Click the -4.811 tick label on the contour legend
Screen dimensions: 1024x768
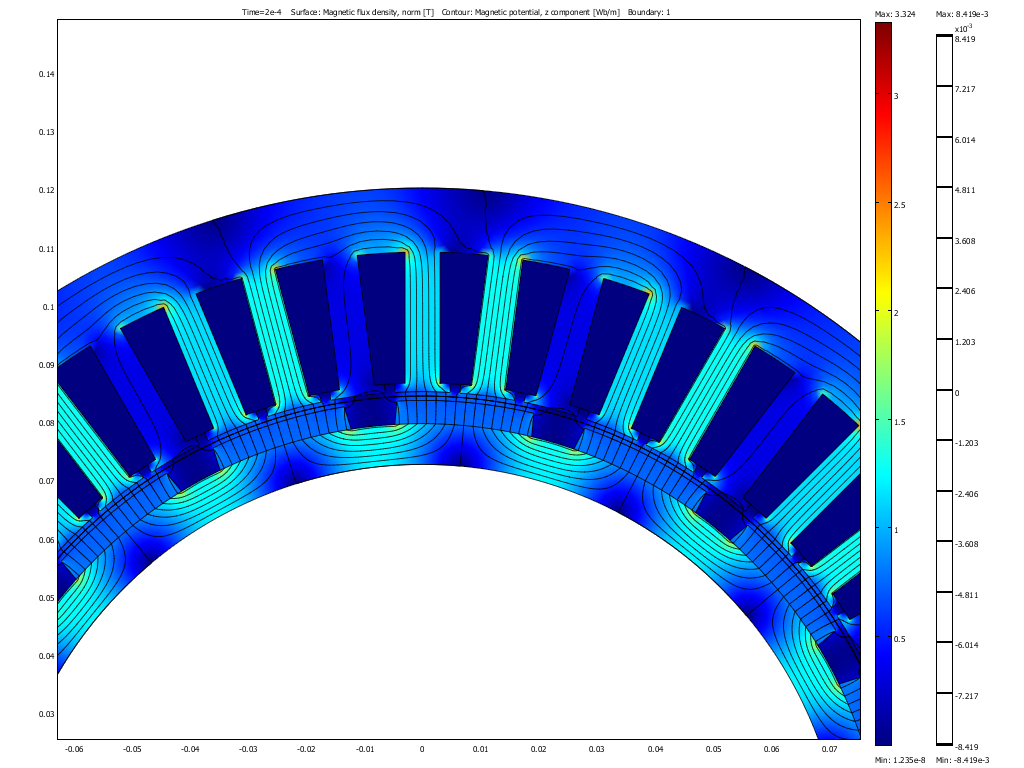[965, 595]
